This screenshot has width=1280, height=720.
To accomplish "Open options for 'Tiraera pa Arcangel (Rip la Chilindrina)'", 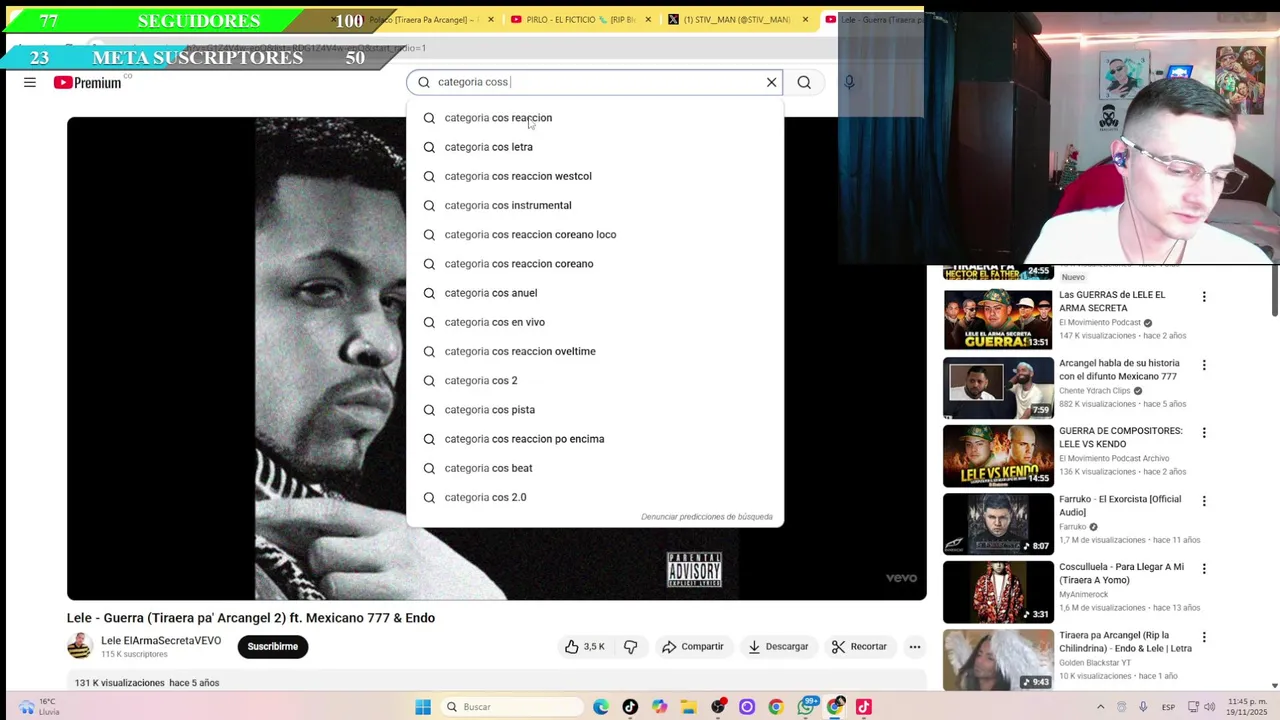I will point(1204,637).
